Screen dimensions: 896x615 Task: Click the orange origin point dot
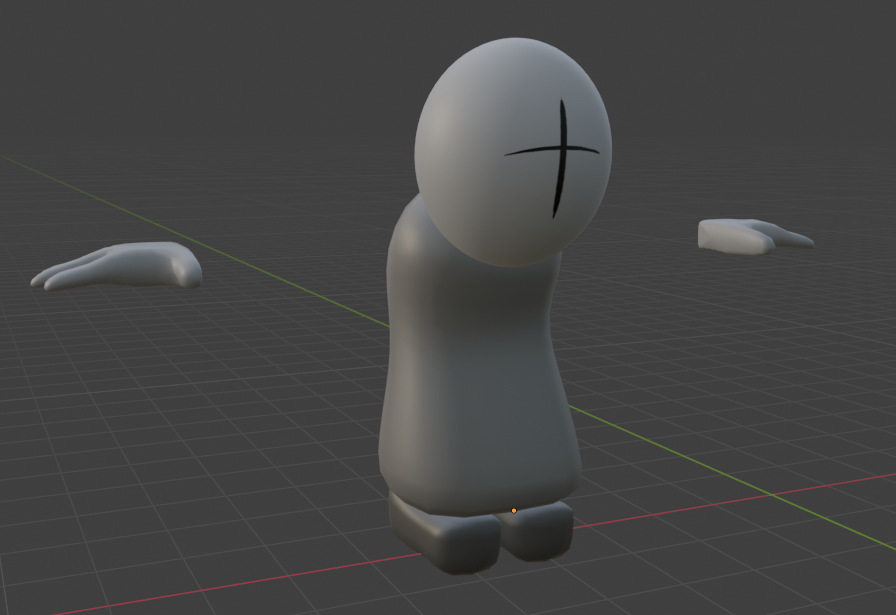[x=513, y=511]
